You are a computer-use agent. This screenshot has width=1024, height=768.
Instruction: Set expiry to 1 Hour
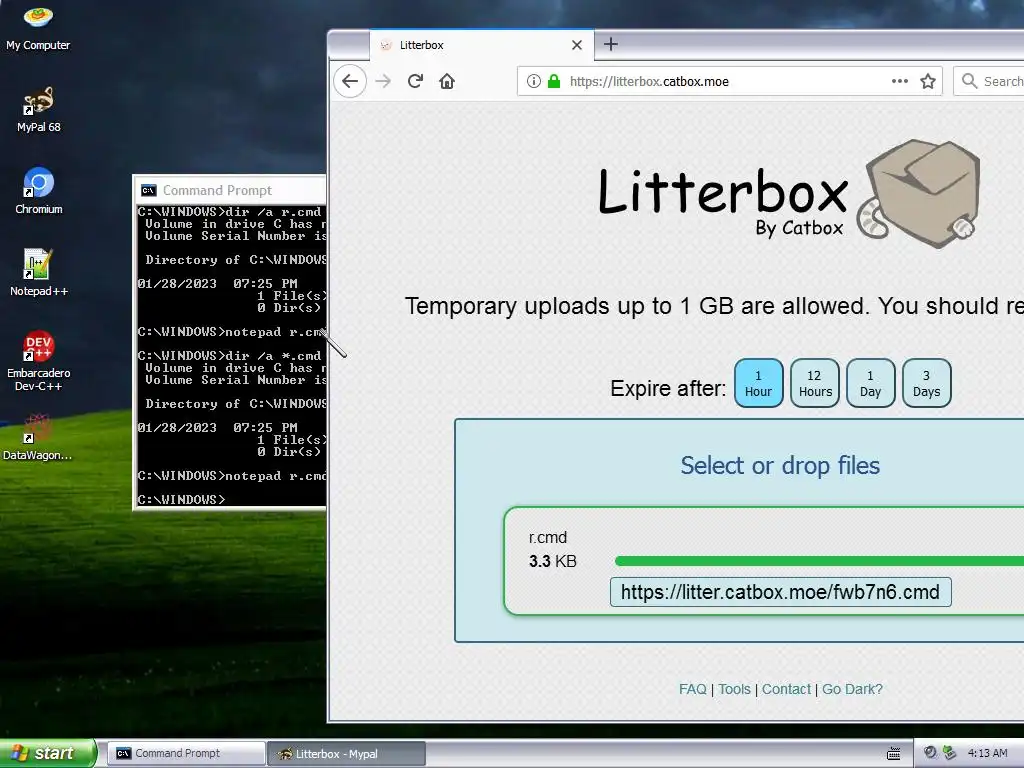tap(758, 383)
